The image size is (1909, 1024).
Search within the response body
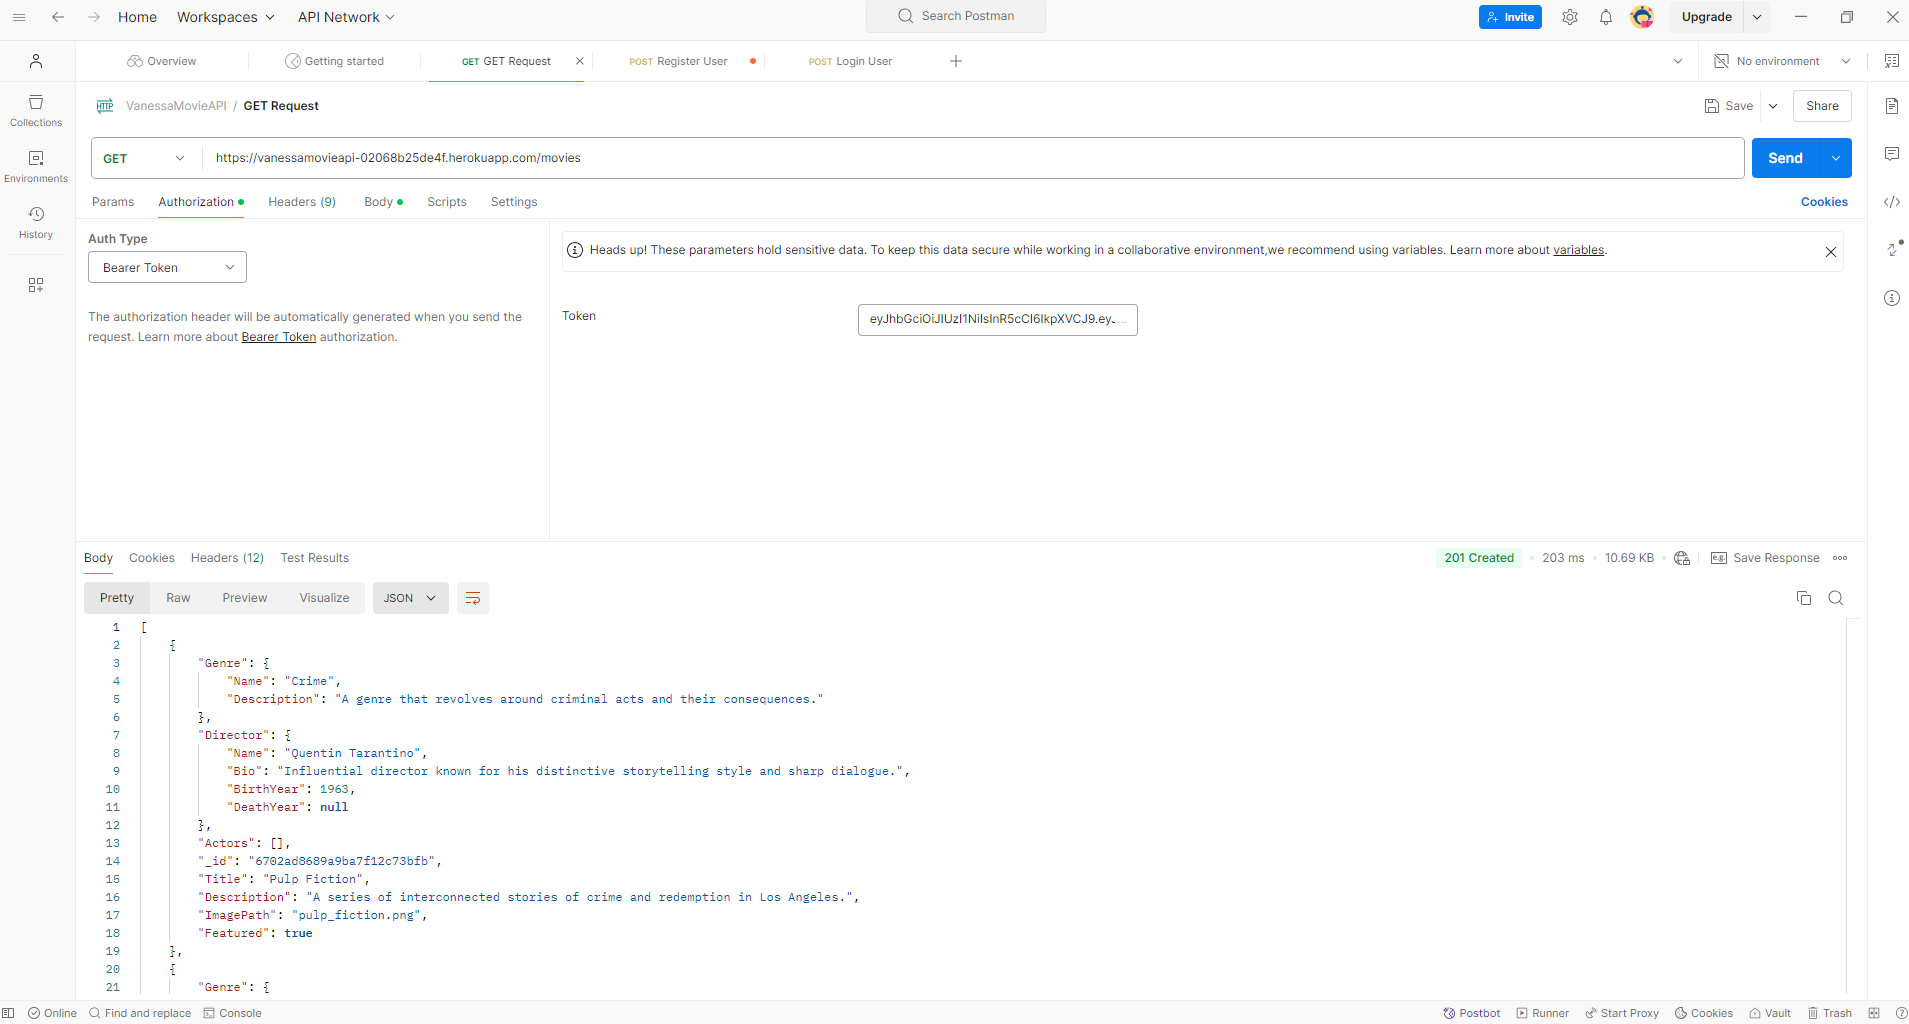click(x=1836, y=598)
